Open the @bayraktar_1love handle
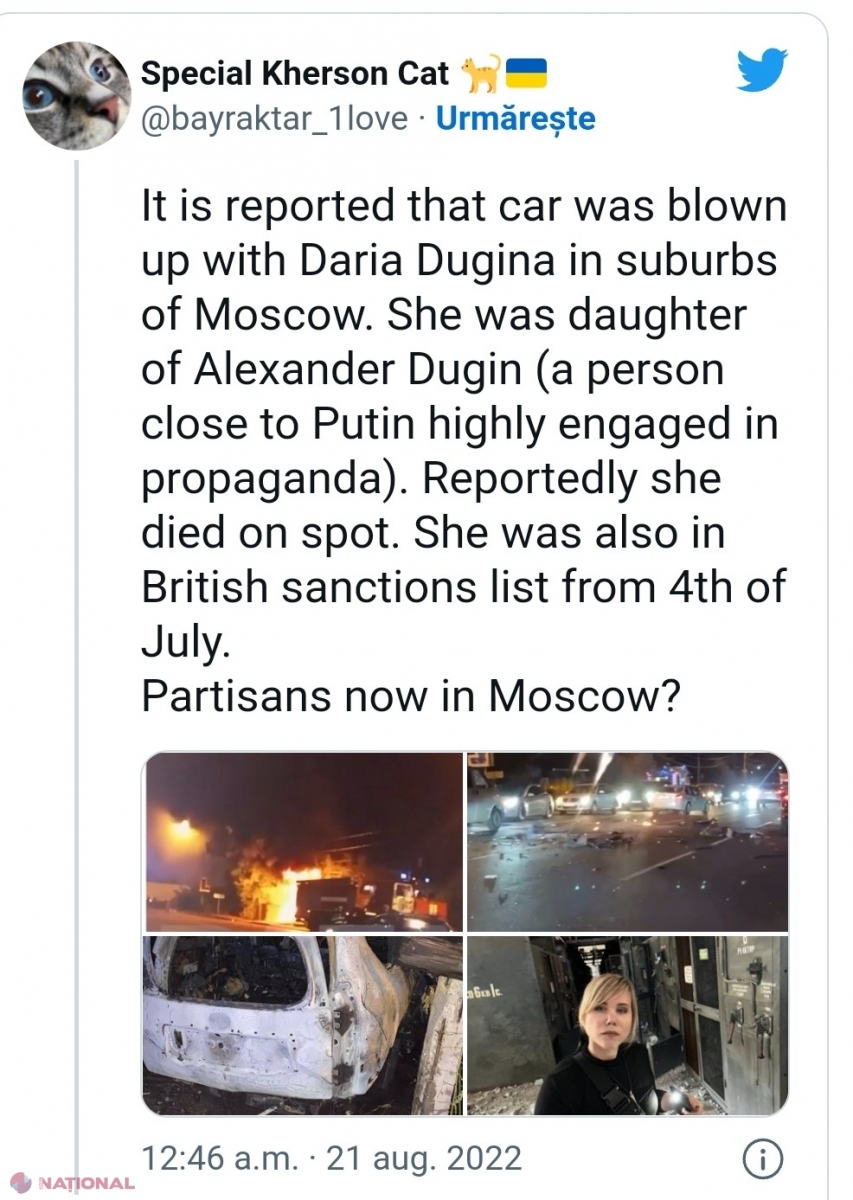853x1200 pixels. click(274, 119)
